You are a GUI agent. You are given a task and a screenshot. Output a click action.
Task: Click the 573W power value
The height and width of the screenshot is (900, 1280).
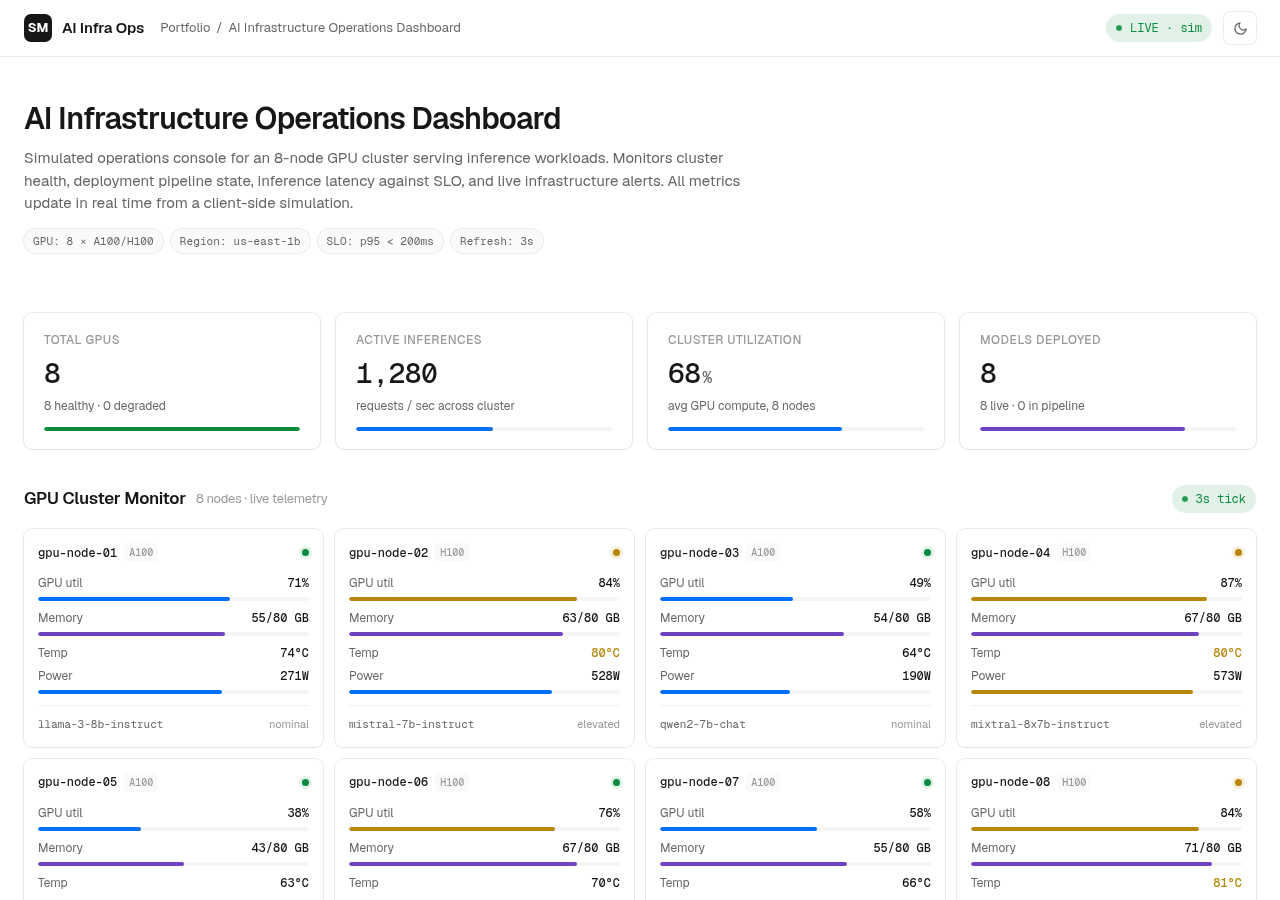coord(1227,676)
